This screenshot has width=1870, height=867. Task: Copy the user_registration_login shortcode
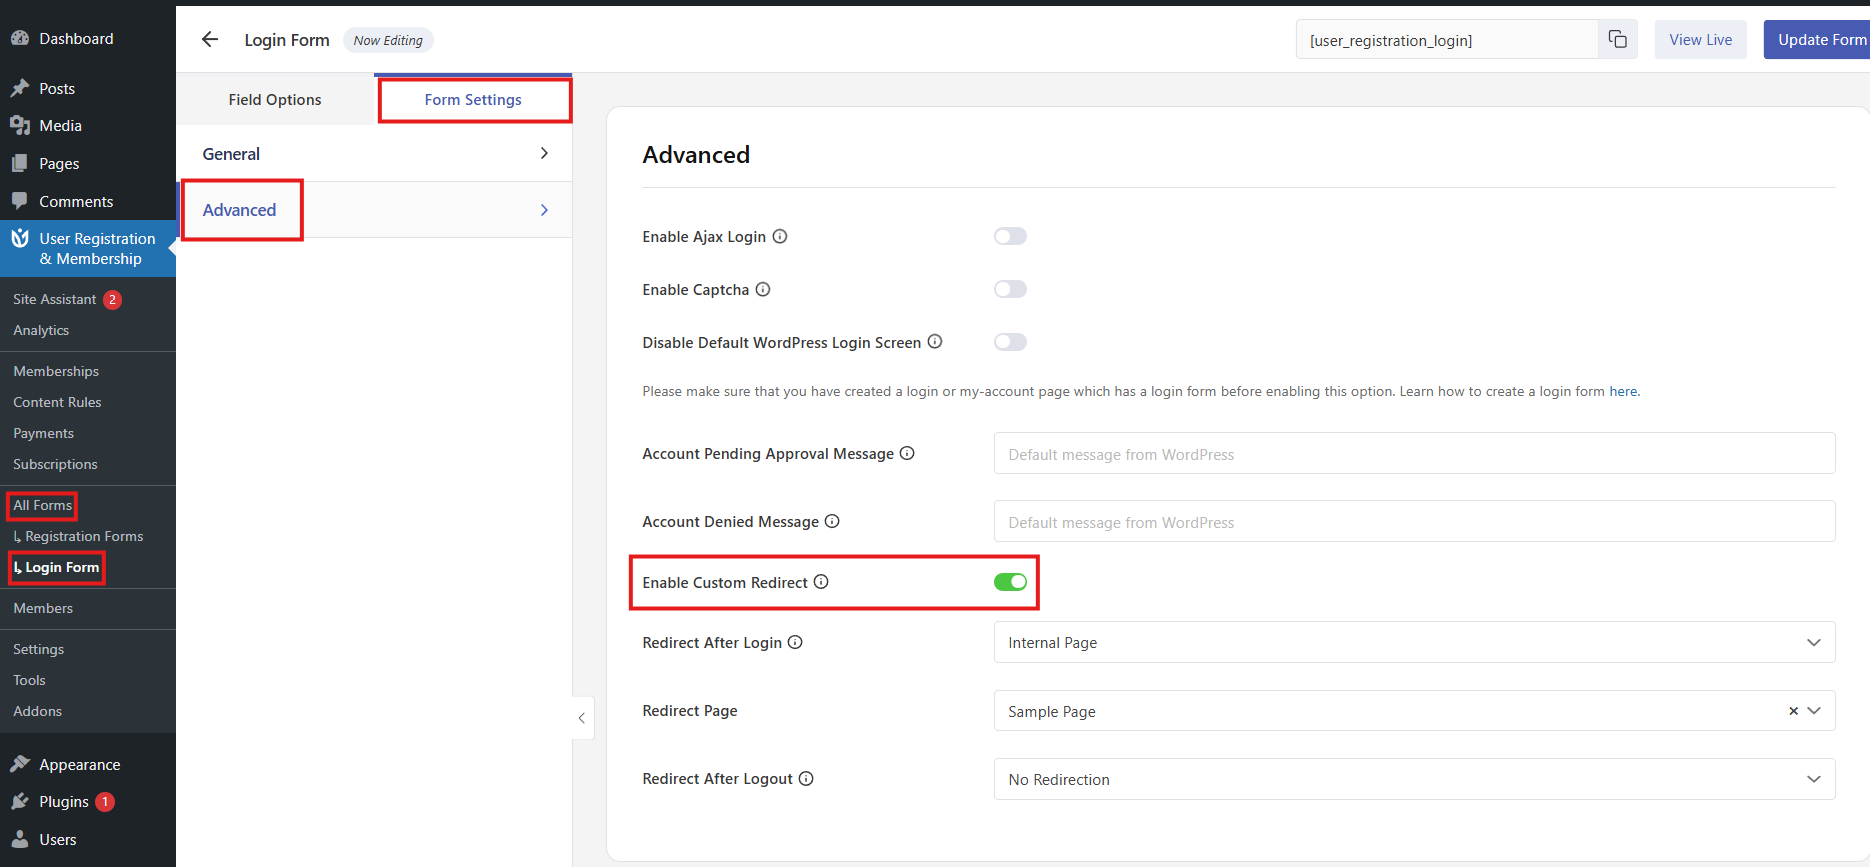(1617, 39)
